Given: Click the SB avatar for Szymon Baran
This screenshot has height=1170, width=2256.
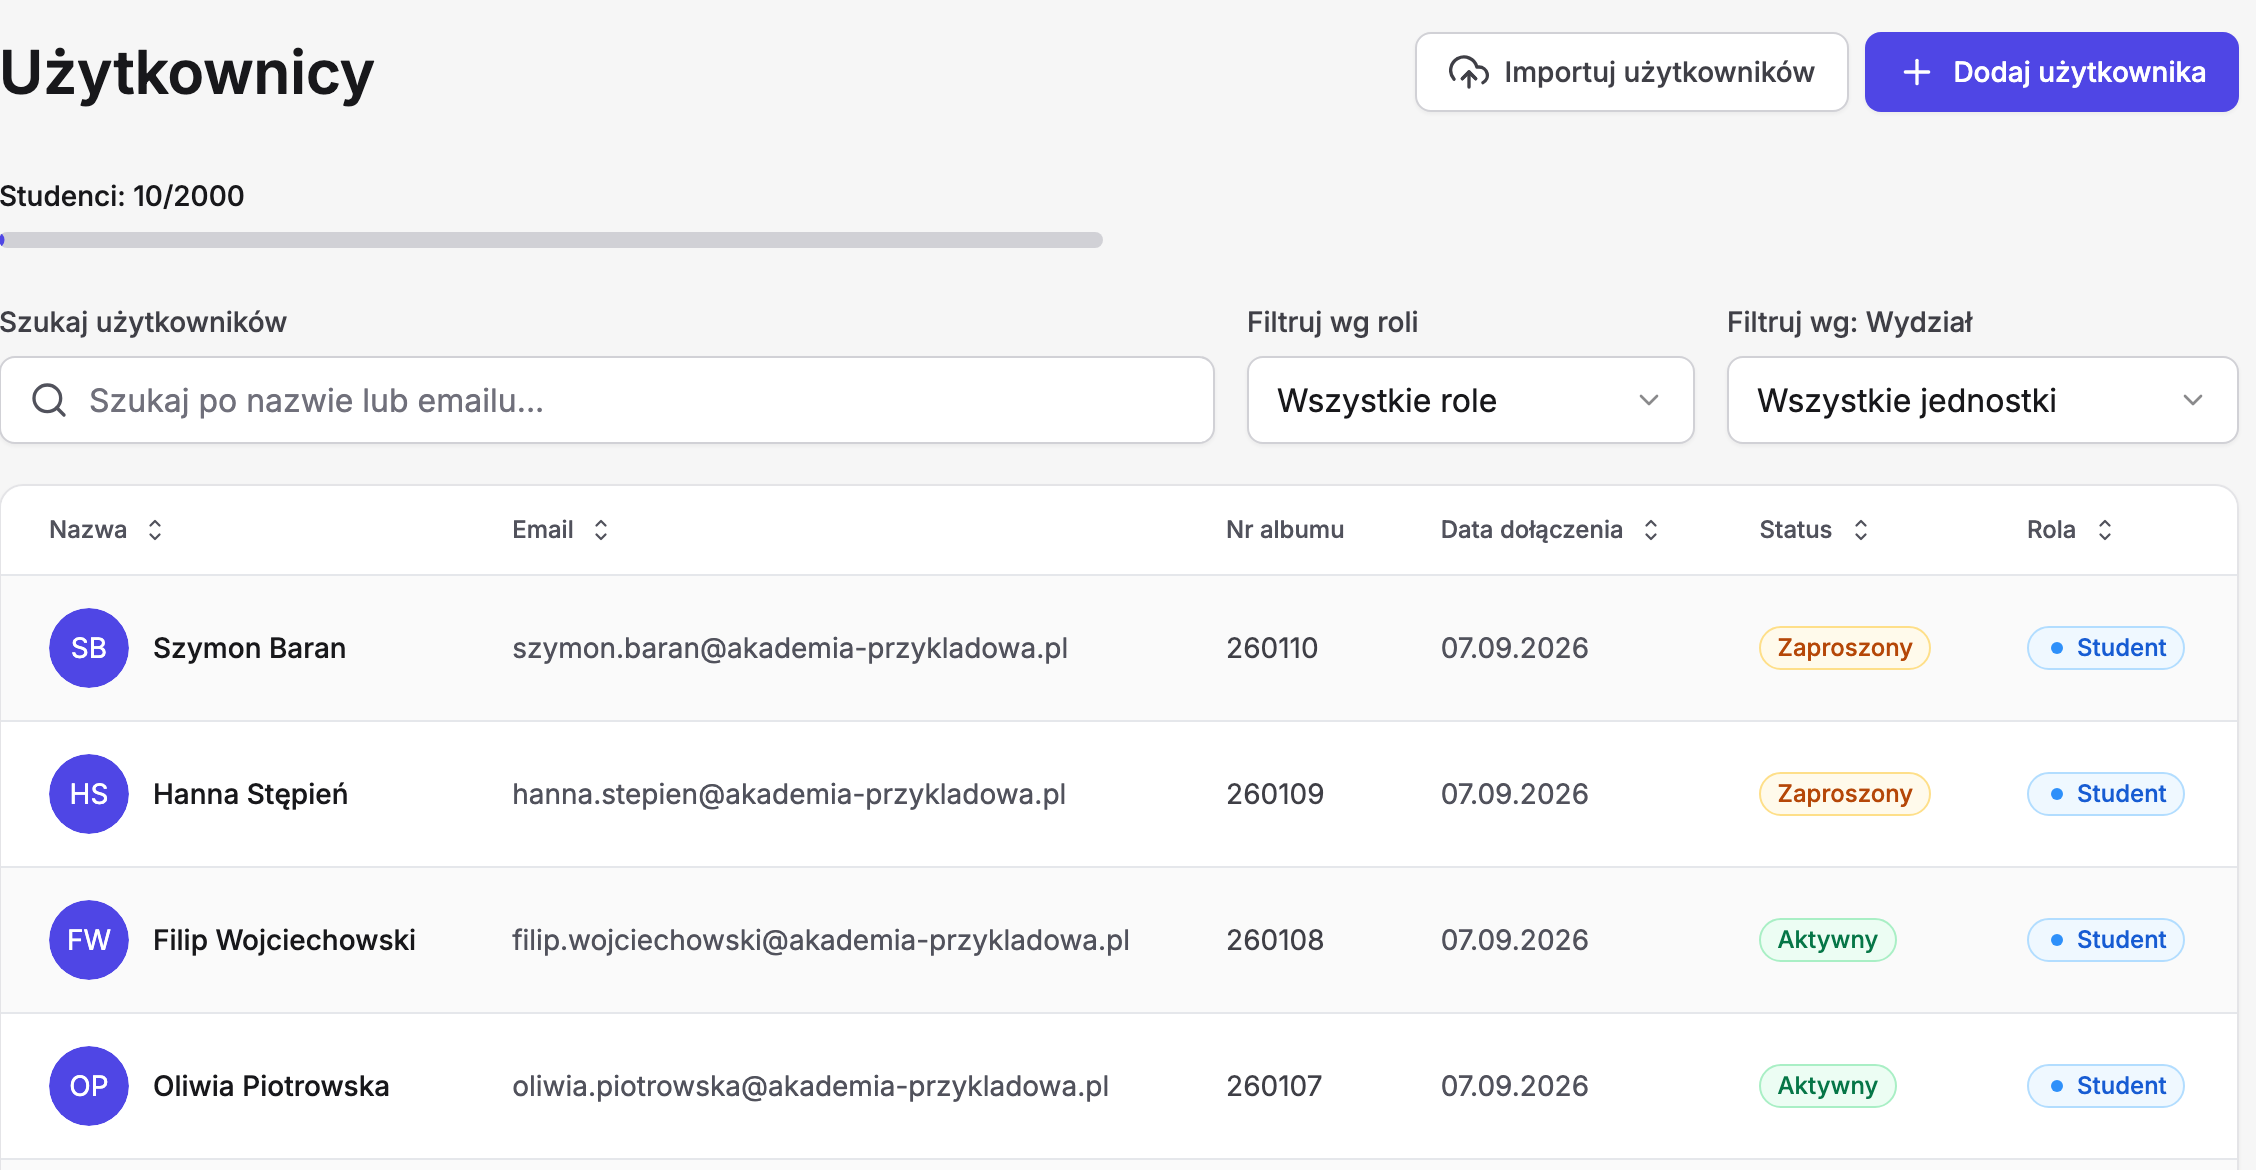Looking at the screenshot, I should pyautogui.click(x=89, y=648).
